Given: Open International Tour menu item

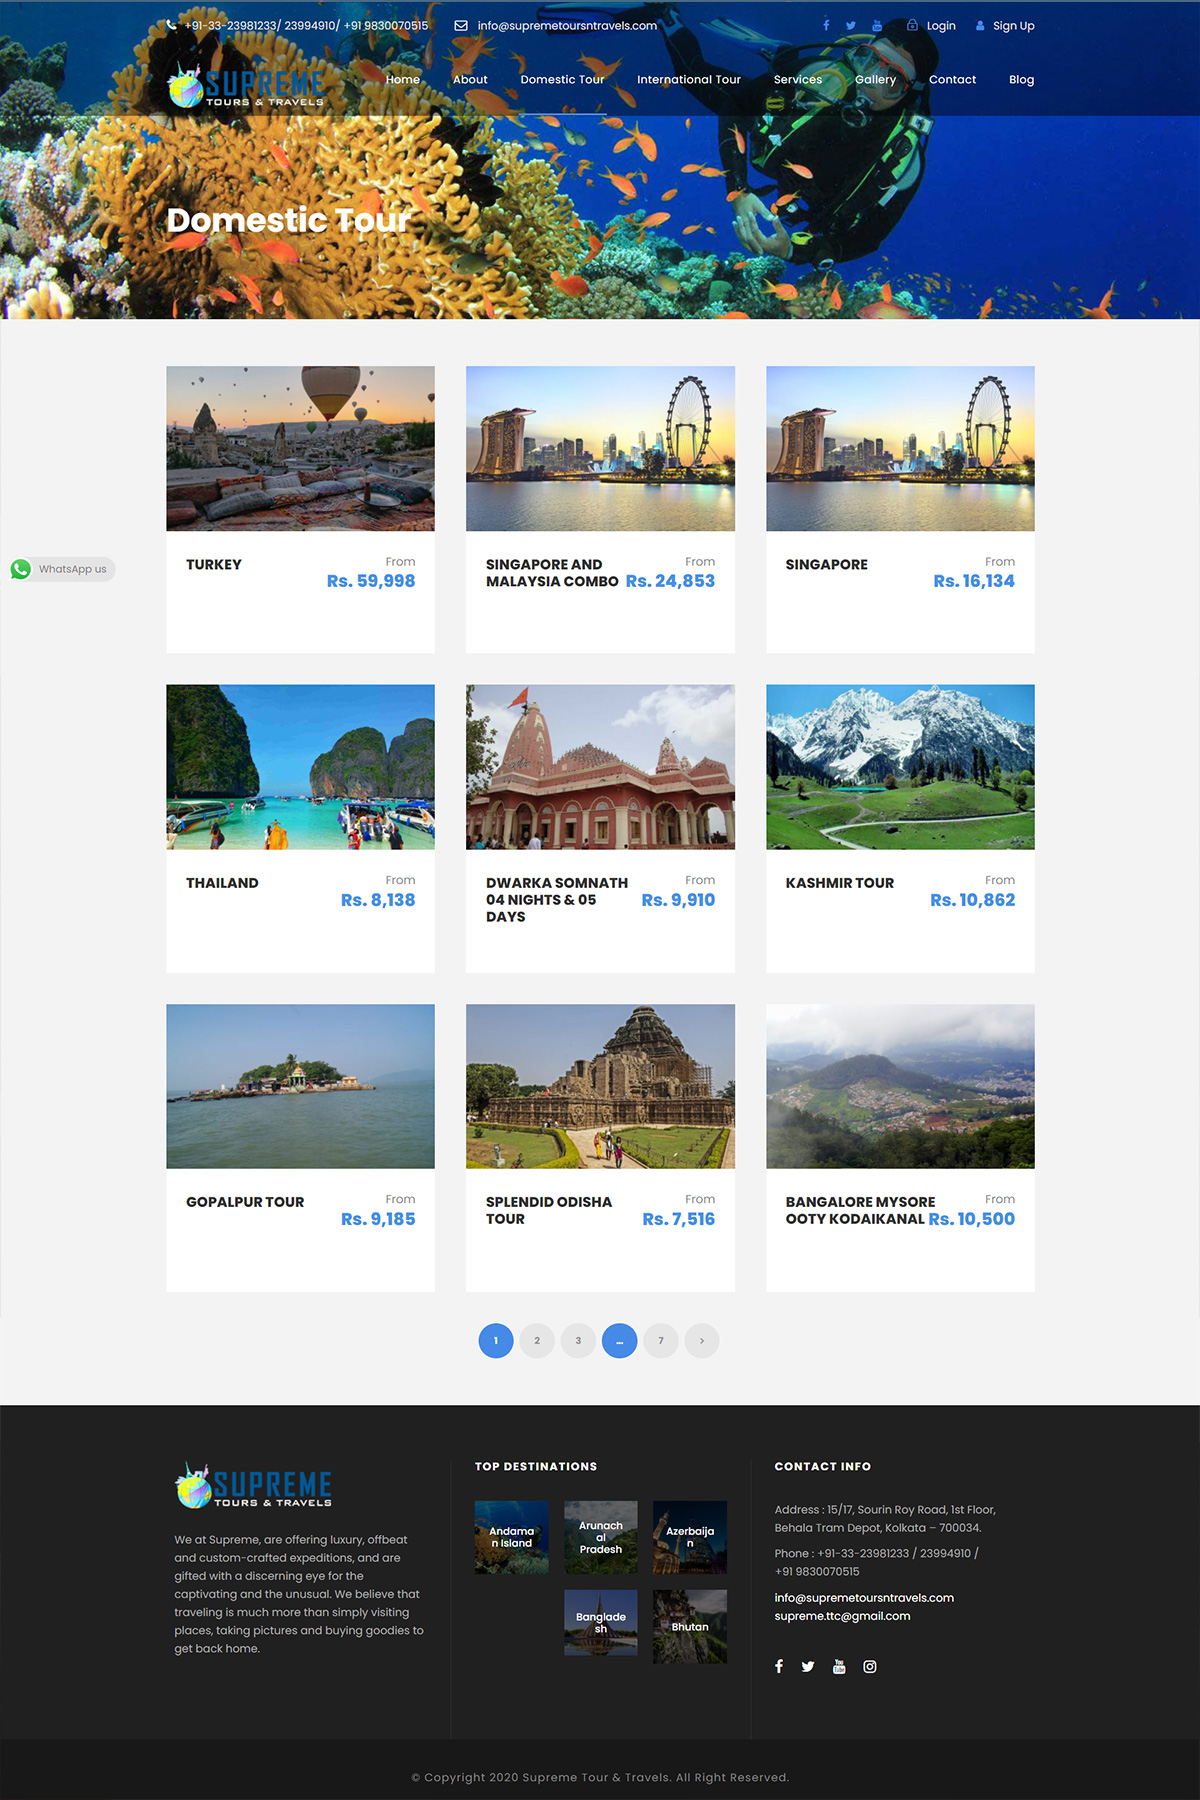Looking at the screenshot, I should click(689, 79).
